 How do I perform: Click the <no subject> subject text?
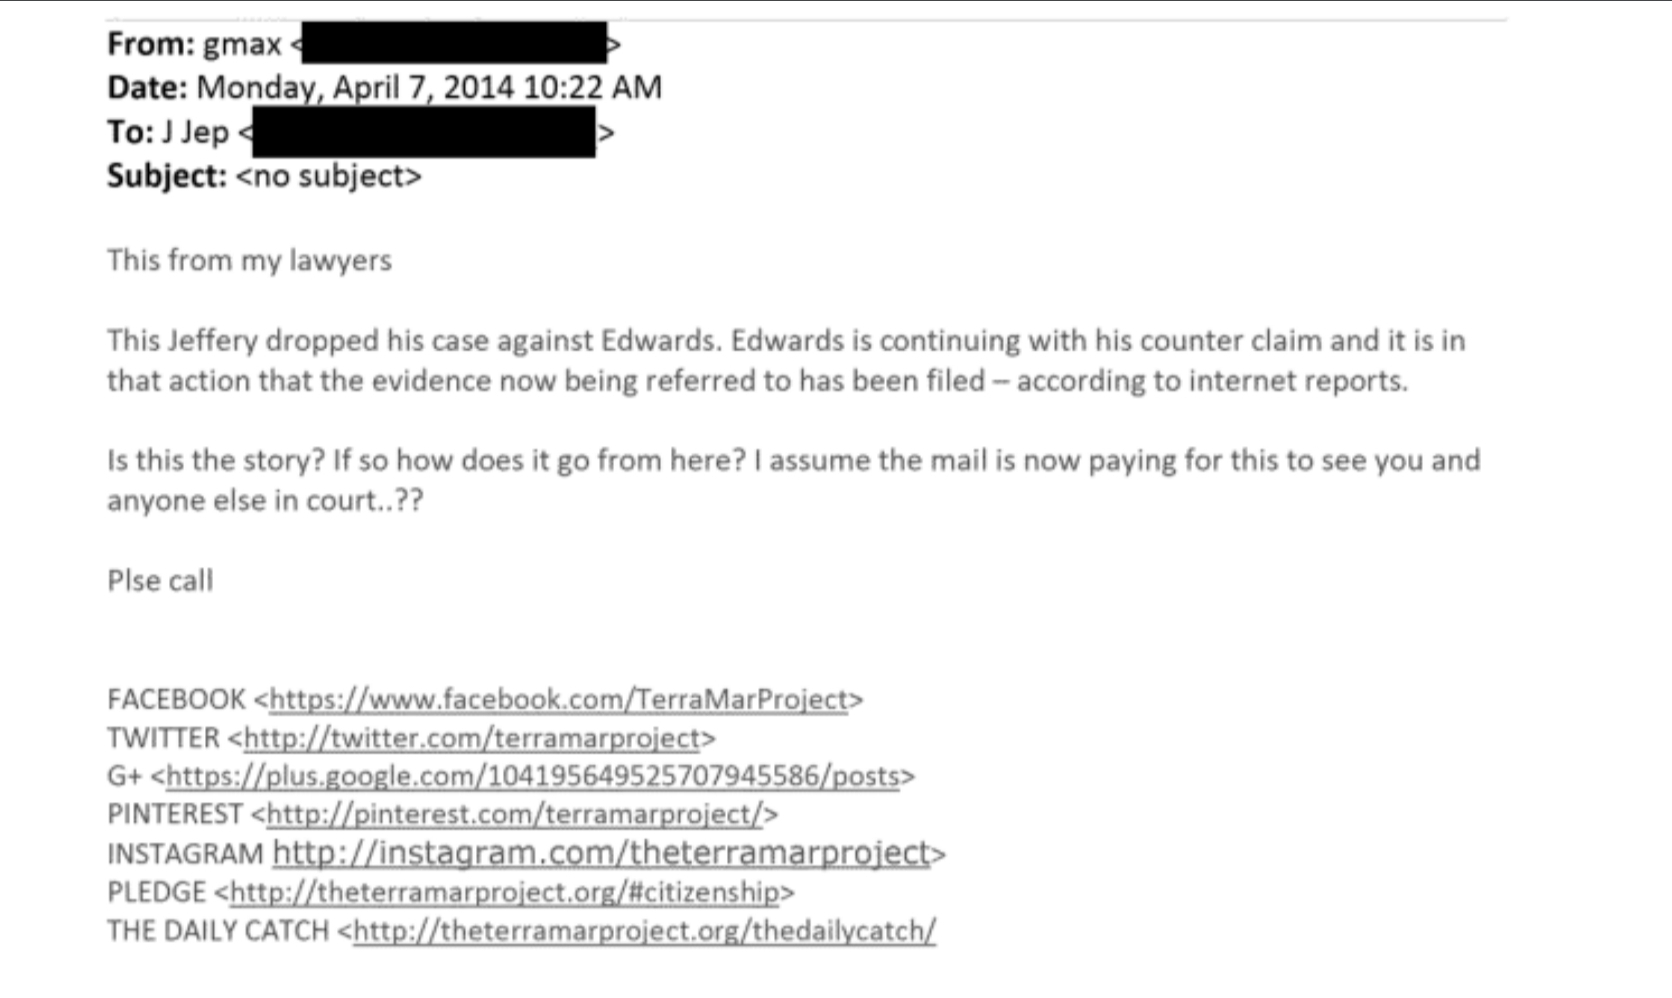pos(329,176)
